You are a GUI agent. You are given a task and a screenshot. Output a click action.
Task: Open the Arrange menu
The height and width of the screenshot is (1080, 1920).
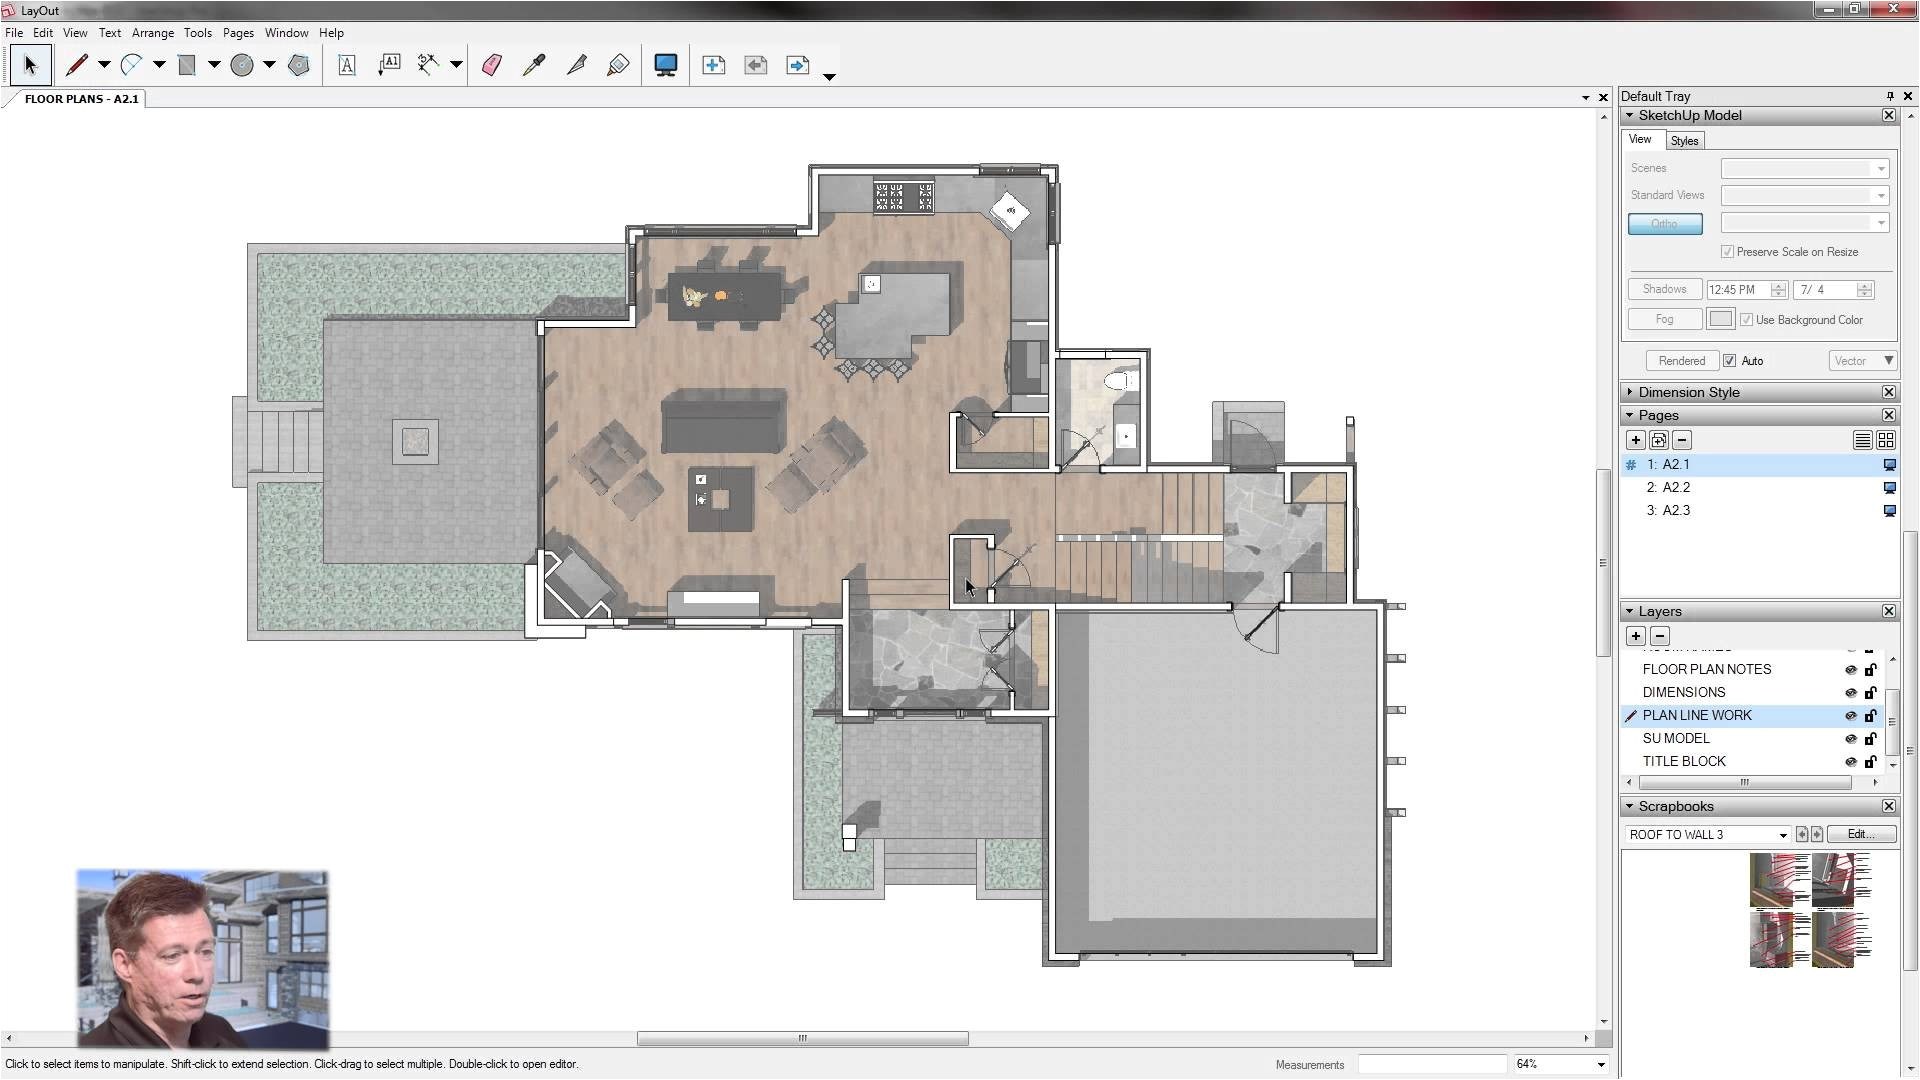click(152, 33)
